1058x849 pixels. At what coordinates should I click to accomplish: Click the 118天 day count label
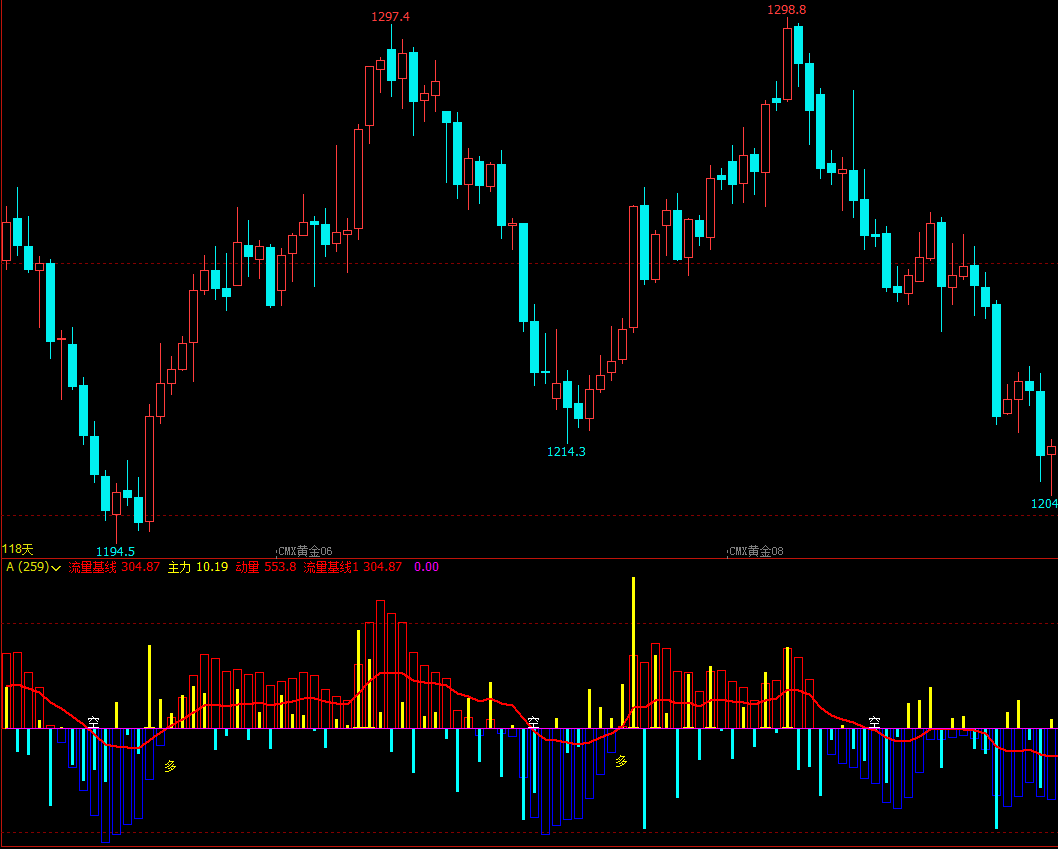(18, 550)
